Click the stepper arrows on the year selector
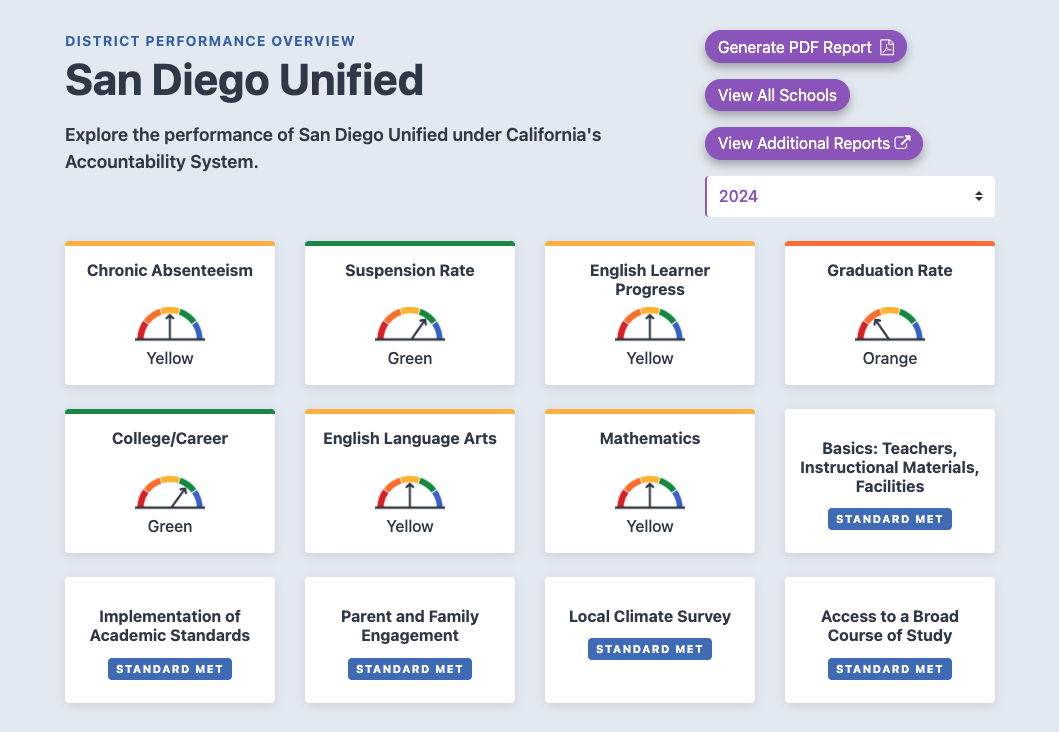 click(x=979, y=196)
